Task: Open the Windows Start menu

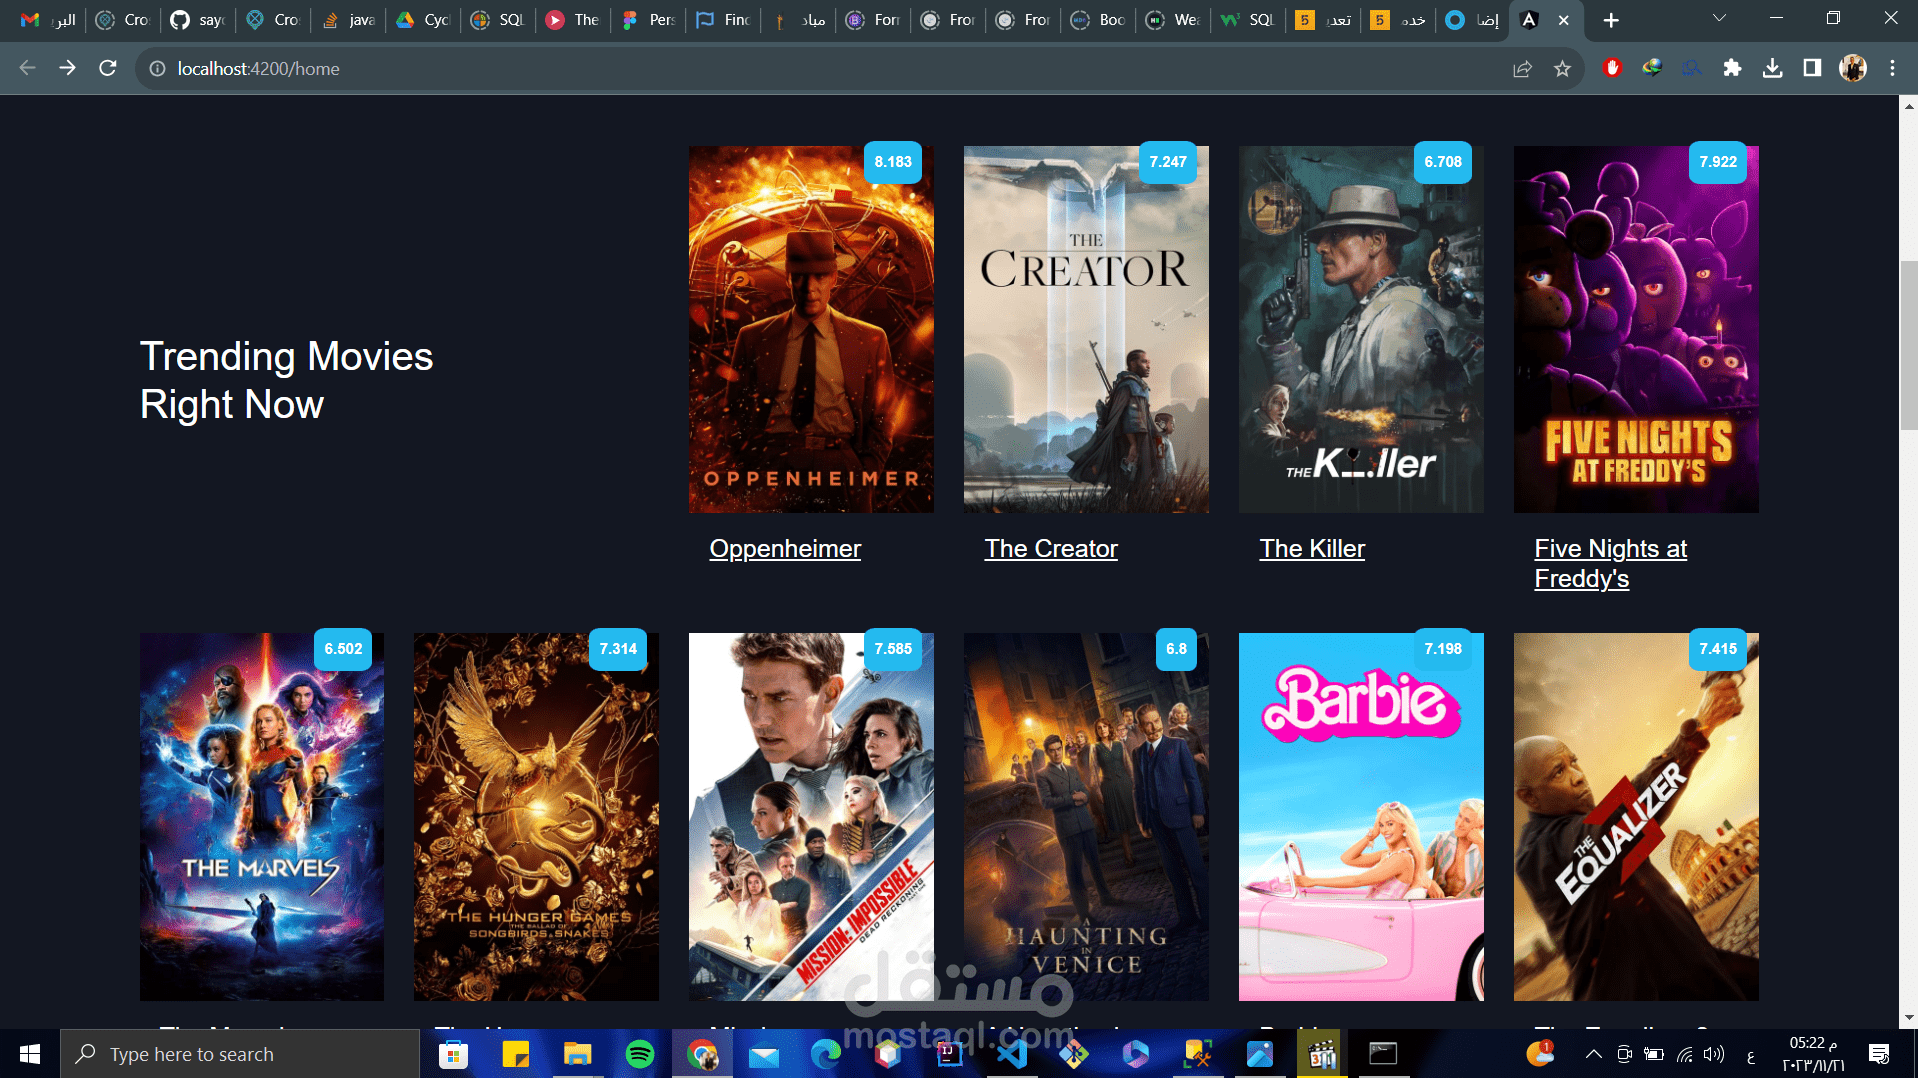Action: pos(29,1054)
